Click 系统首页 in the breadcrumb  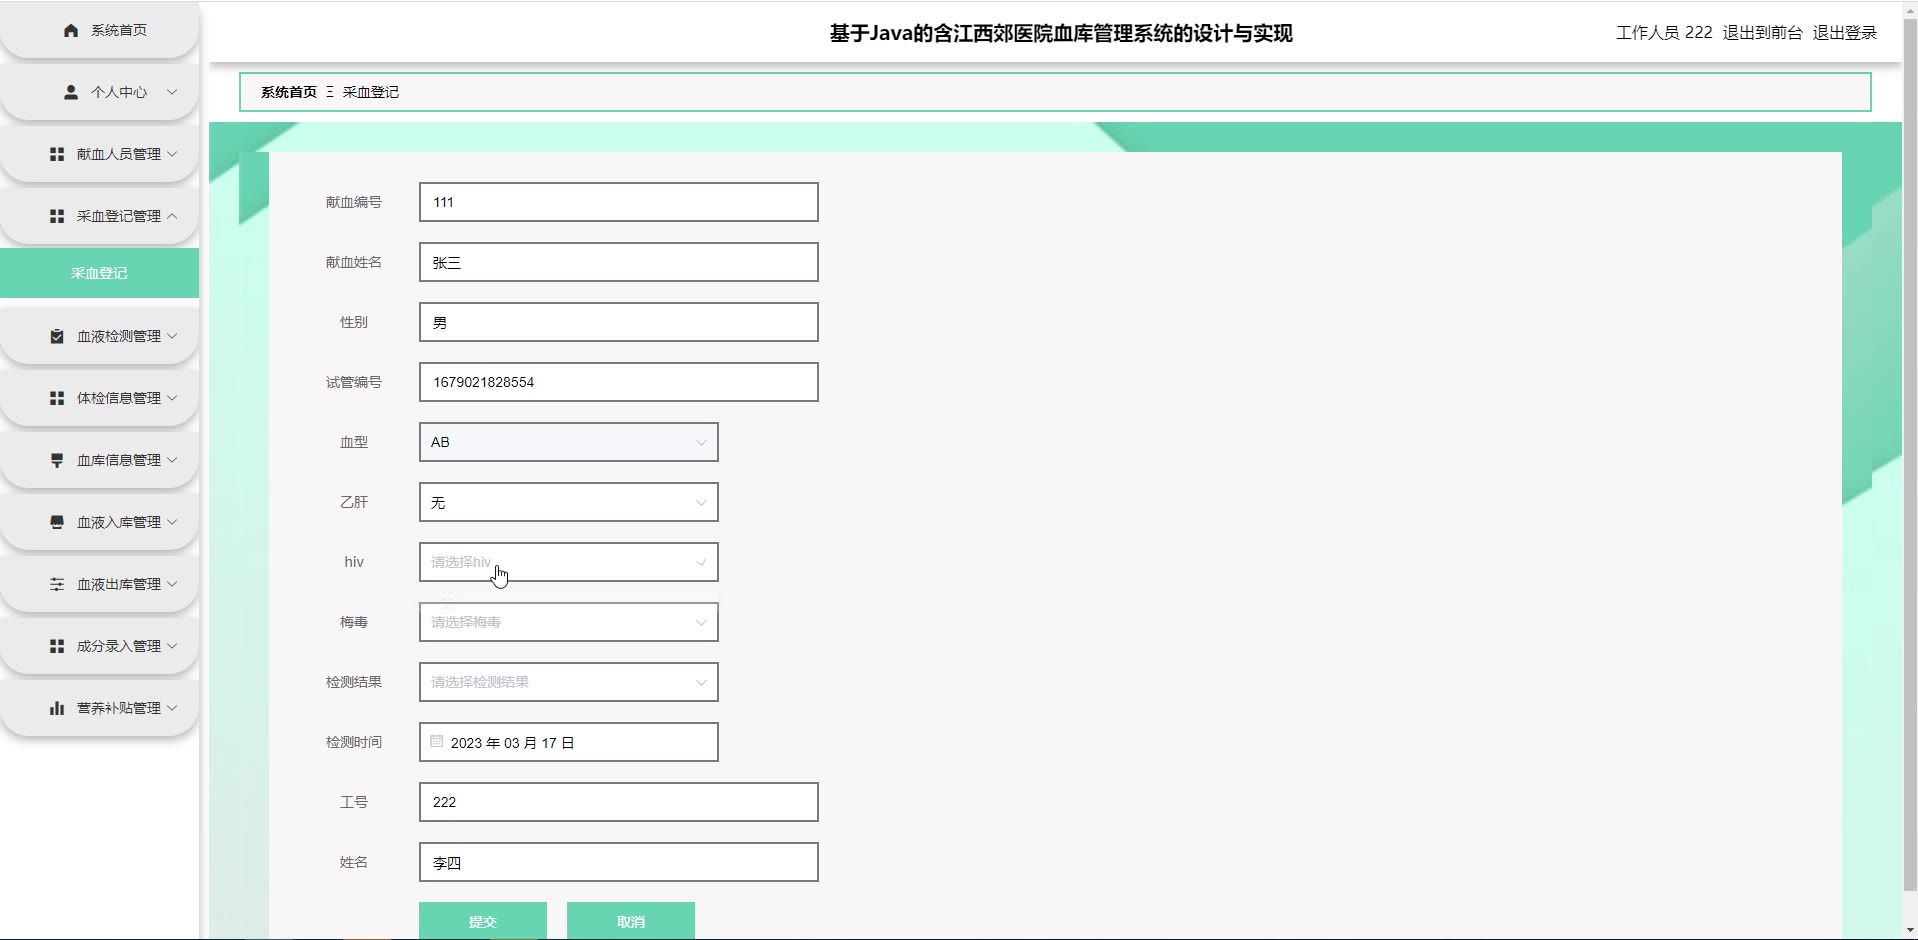coord(289,92)
